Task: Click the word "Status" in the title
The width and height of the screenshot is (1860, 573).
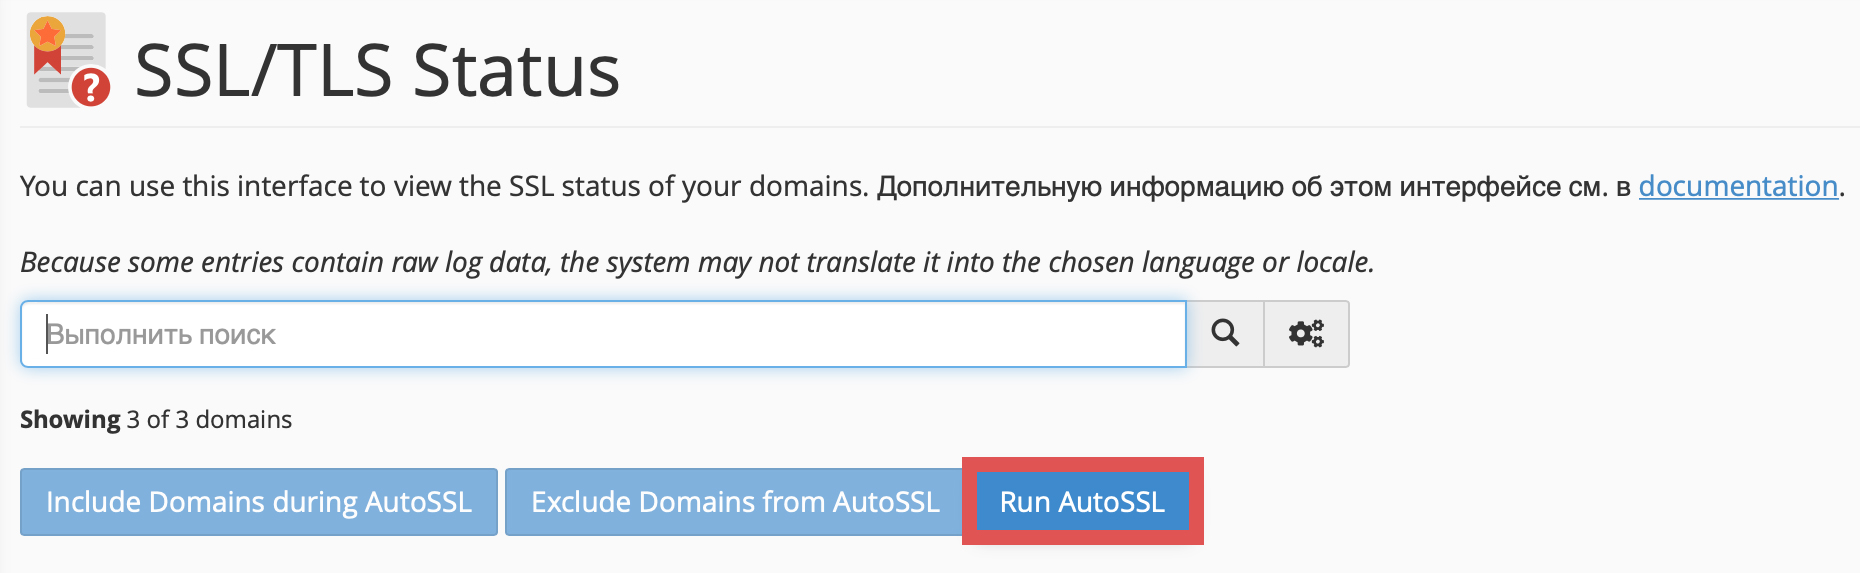Action: click(x=516, y=71)
